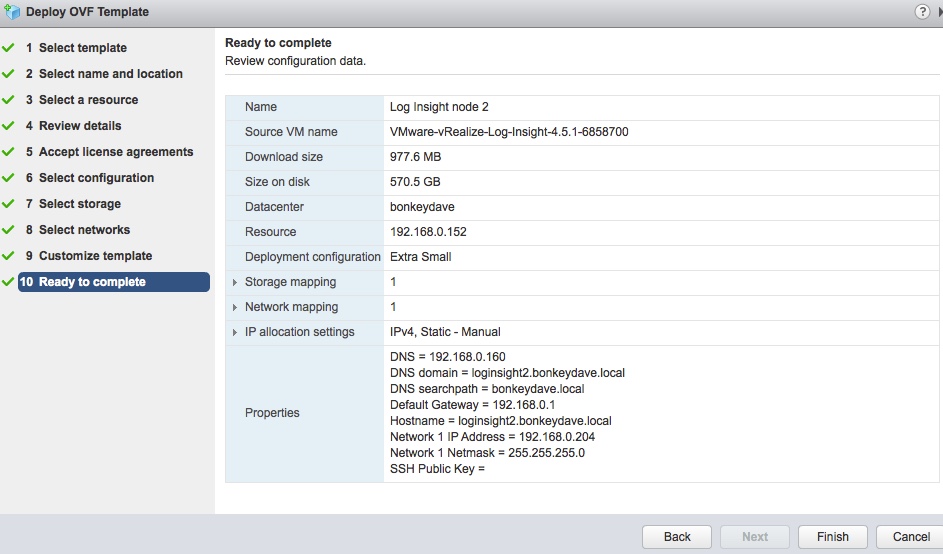The width and height of the screenshot is (943, 554).
Task: Expand the Storage mapping row
Action: (x=235, y=282)
